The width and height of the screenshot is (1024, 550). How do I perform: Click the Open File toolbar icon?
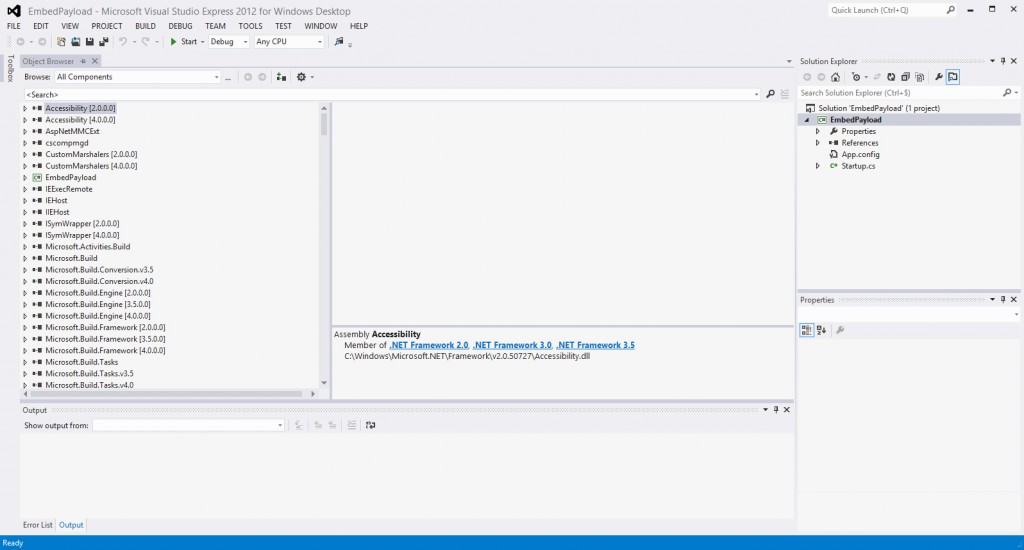point(76,41)
